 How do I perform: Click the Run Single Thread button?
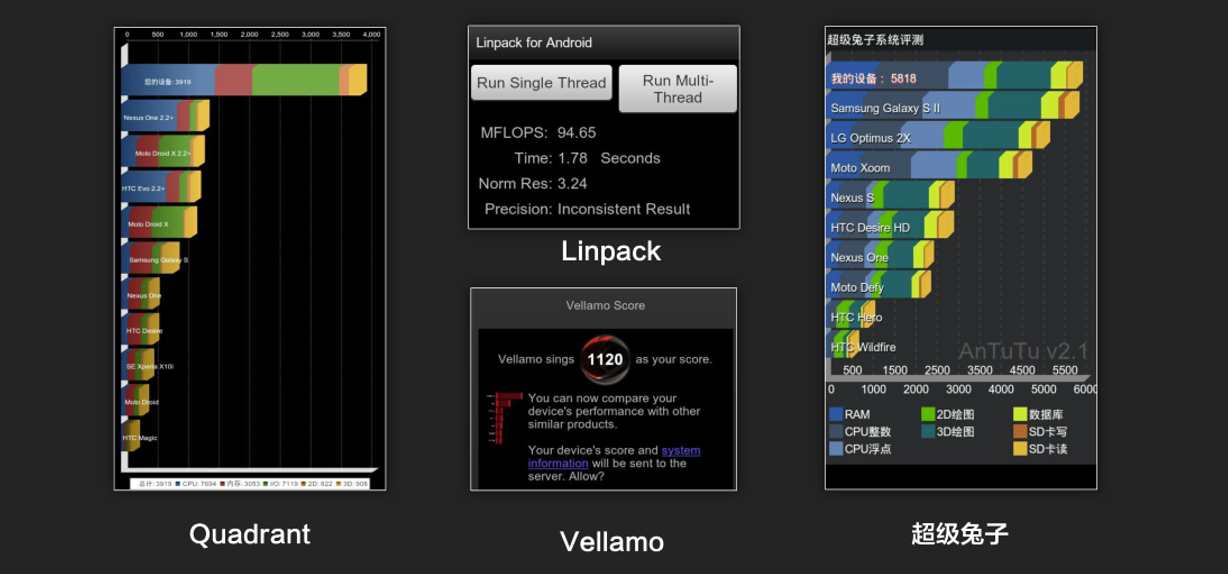(541, 83)
